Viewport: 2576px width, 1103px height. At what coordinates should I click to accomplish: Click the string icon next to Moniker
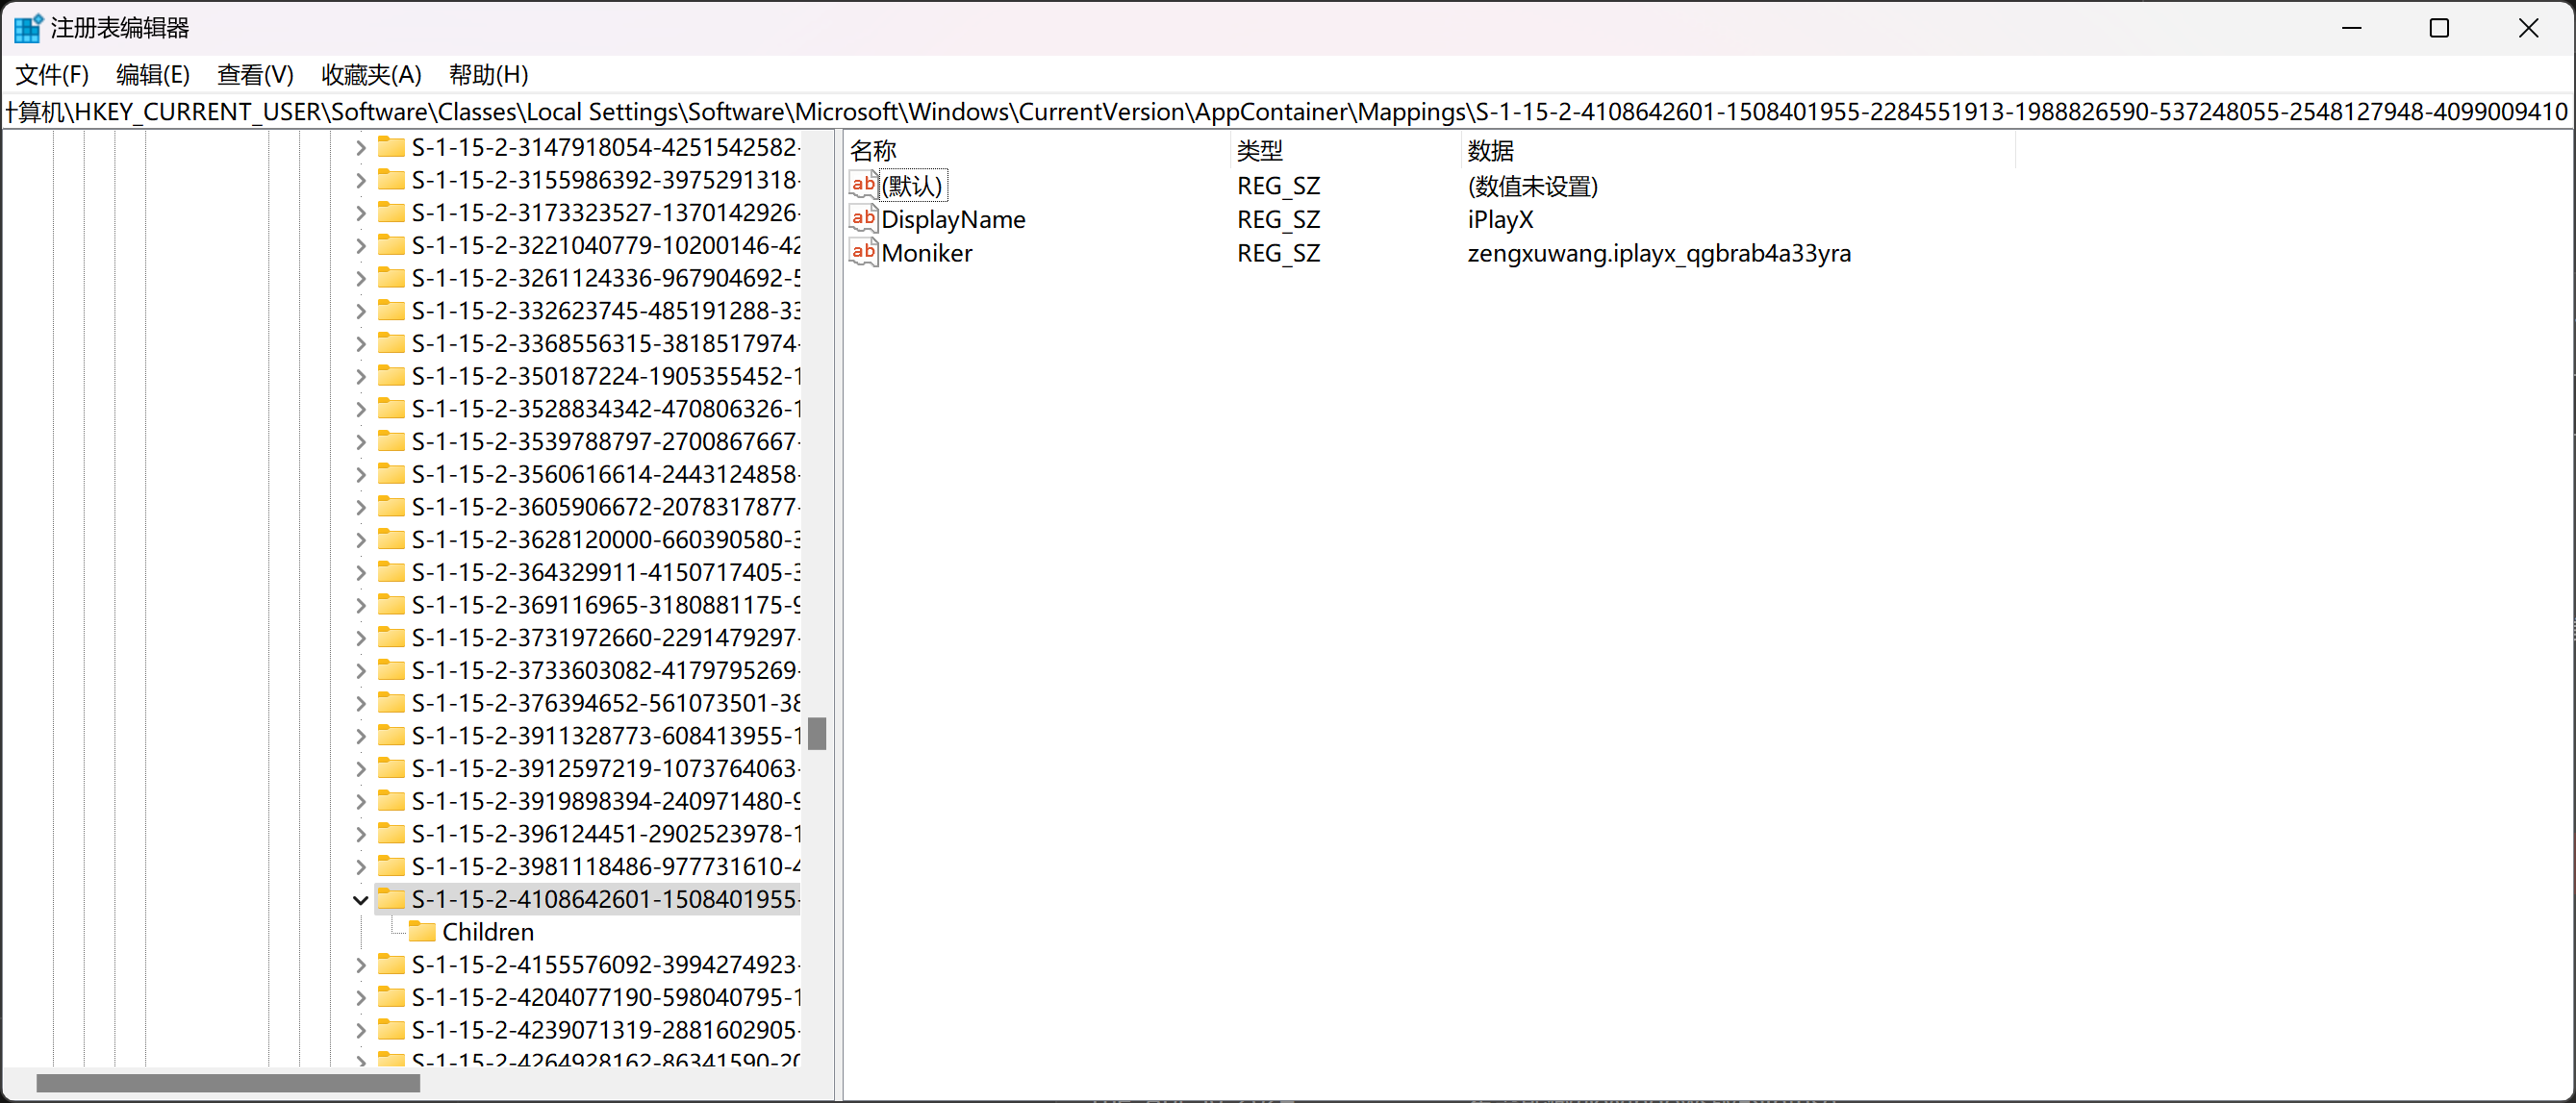(863, 253)
